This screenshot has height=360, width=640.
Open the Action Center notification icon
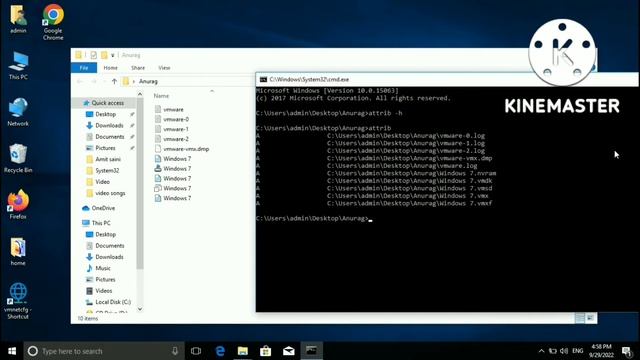pyautogui.click(x=627, y=351)
